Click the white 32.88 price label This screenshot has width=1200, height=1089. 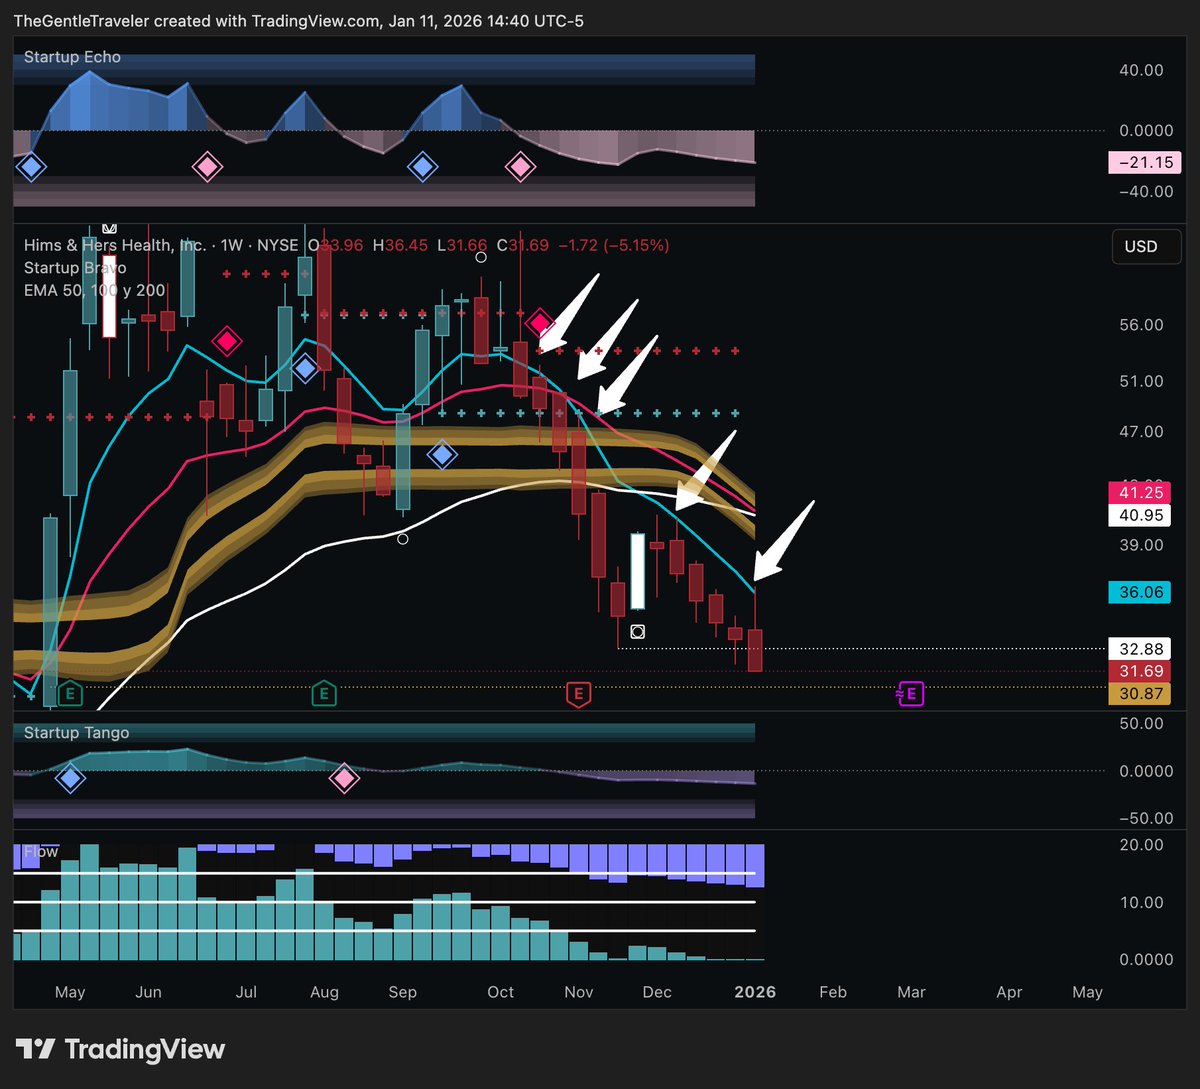coord(1140,648)
